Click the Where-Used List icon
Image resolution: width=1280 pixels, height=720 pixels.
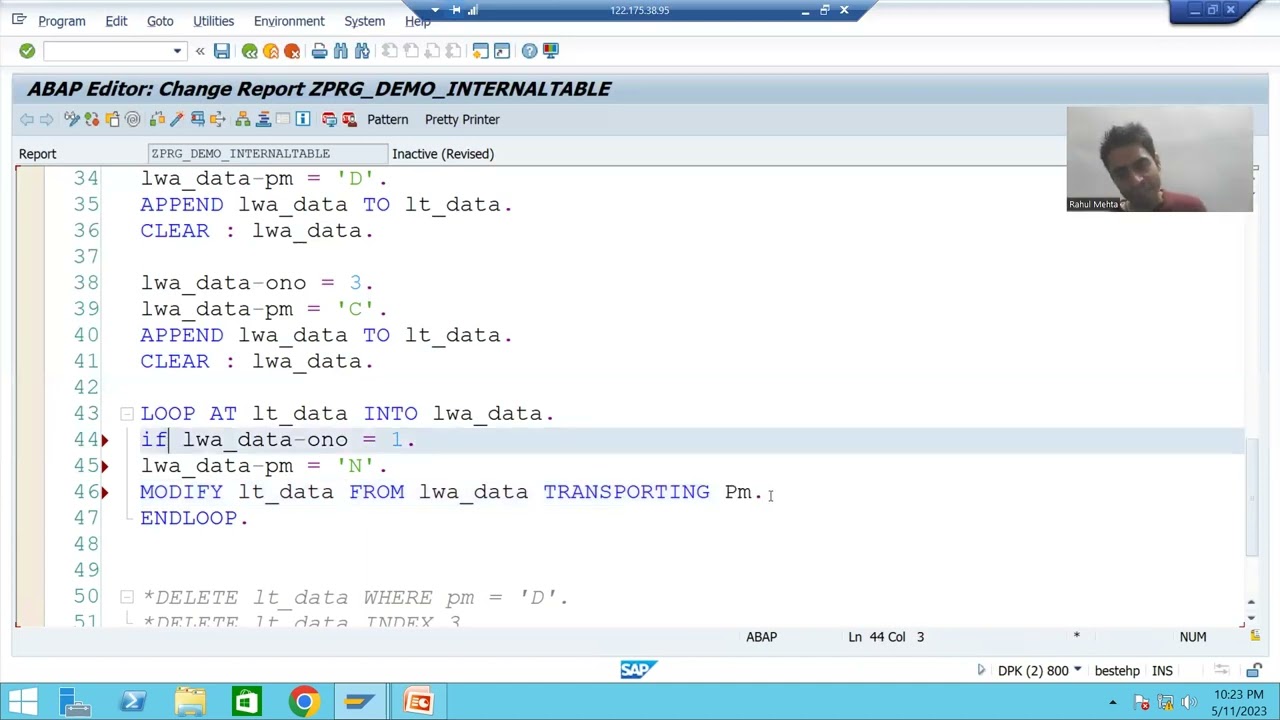(218, 119)
